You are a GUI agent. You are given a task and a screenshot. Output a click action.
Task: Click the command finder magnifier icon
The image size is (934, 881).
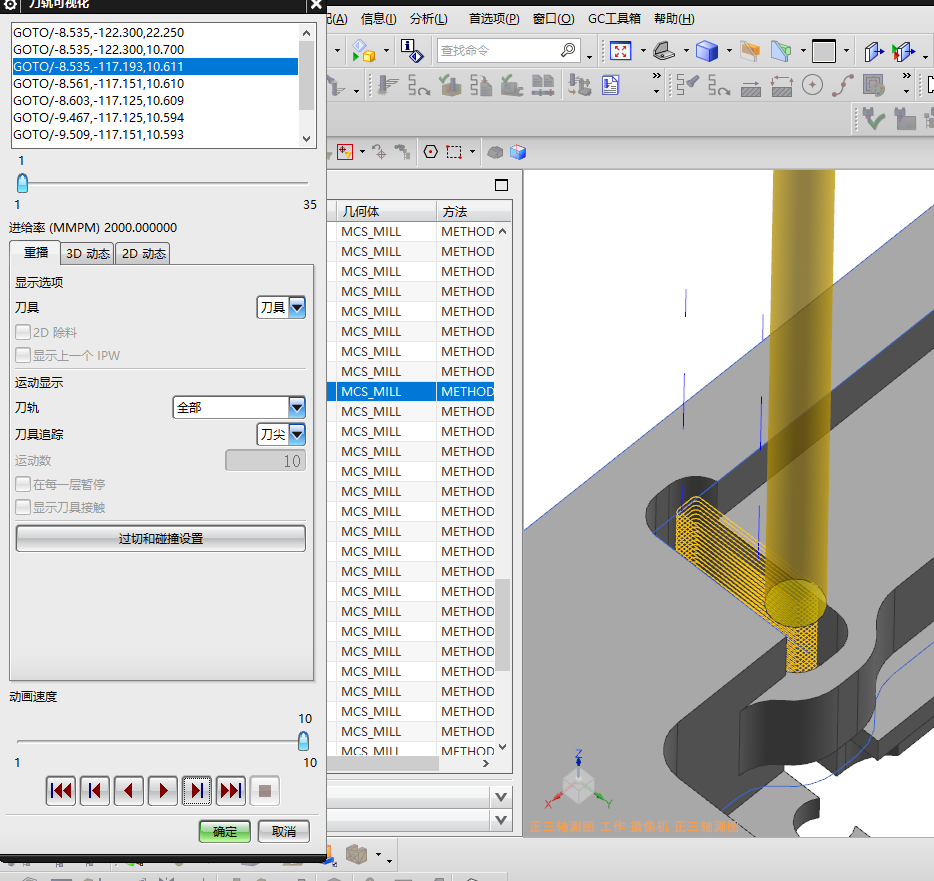(568, 50)
